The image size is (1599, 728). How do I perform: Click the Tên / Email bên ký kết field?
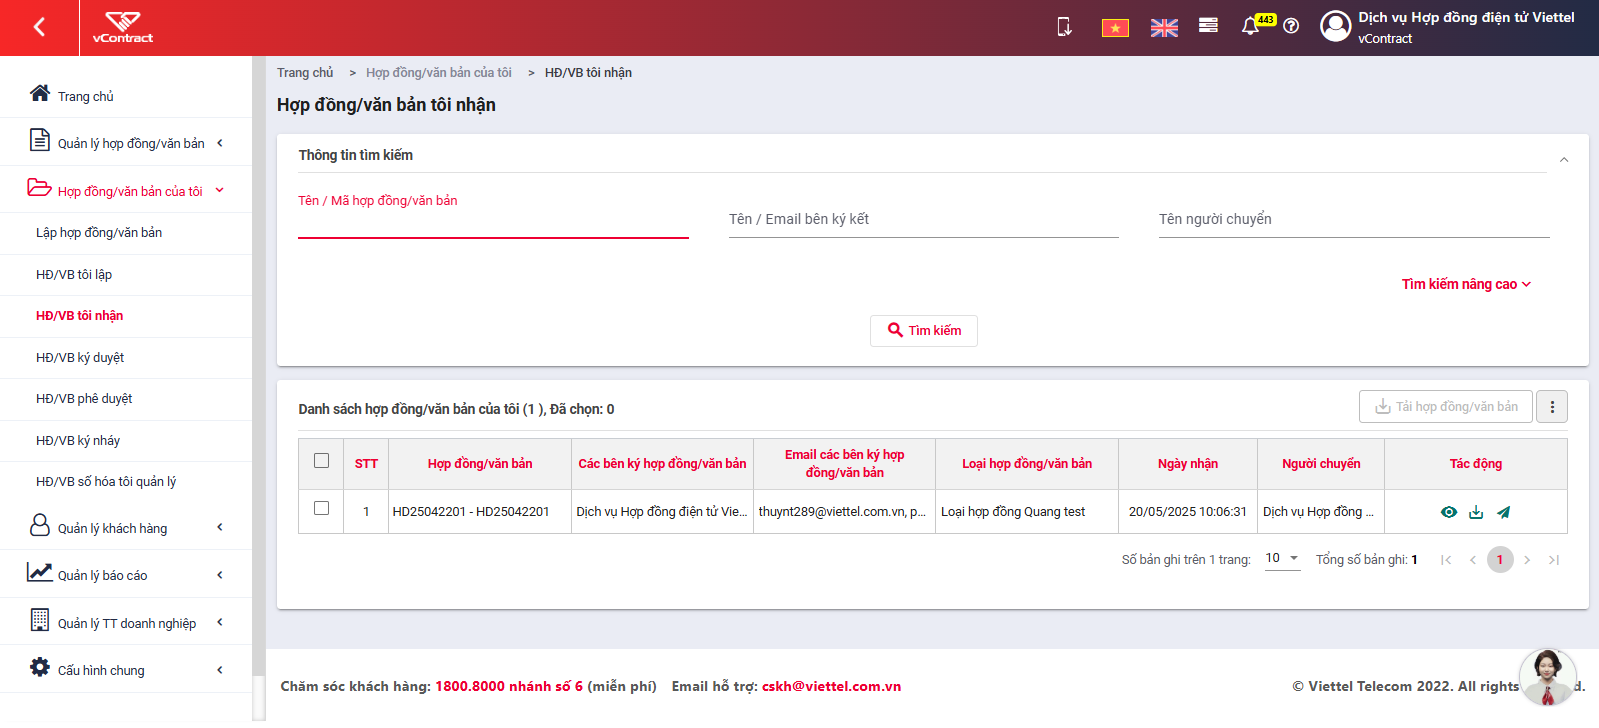924,220
